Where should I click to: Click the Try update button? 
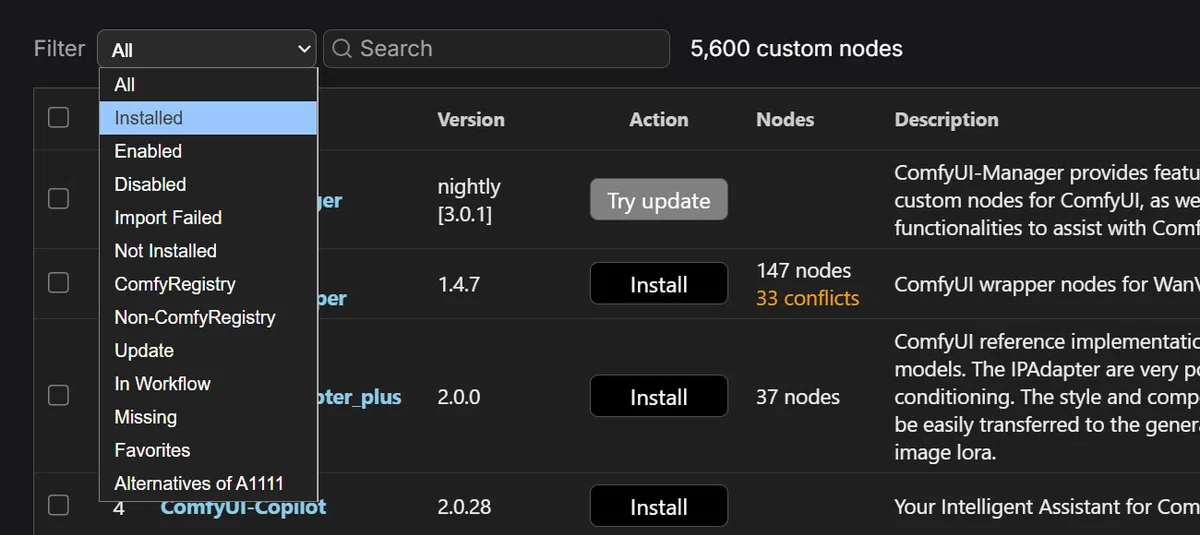[x=659, y=200]
